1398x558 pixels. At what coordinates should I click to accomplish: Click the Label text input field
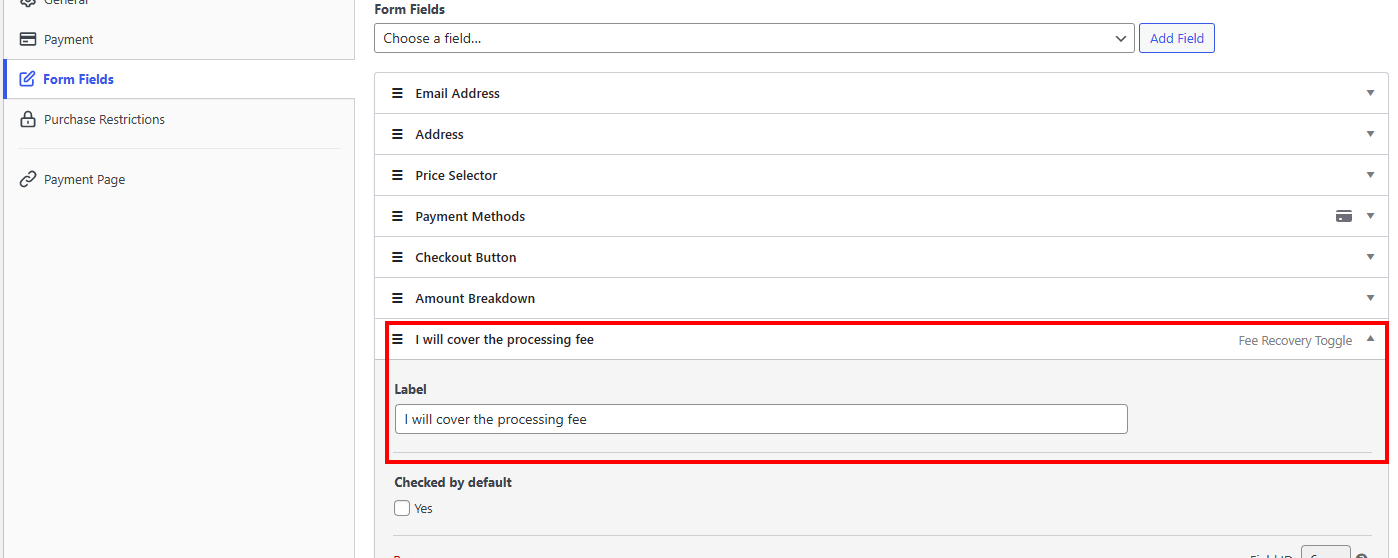(x=761, y=419)
